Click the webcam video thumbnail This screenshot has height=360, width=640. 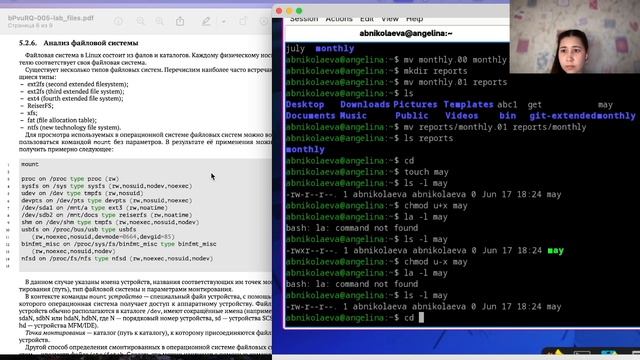click(x=575, y=37)
